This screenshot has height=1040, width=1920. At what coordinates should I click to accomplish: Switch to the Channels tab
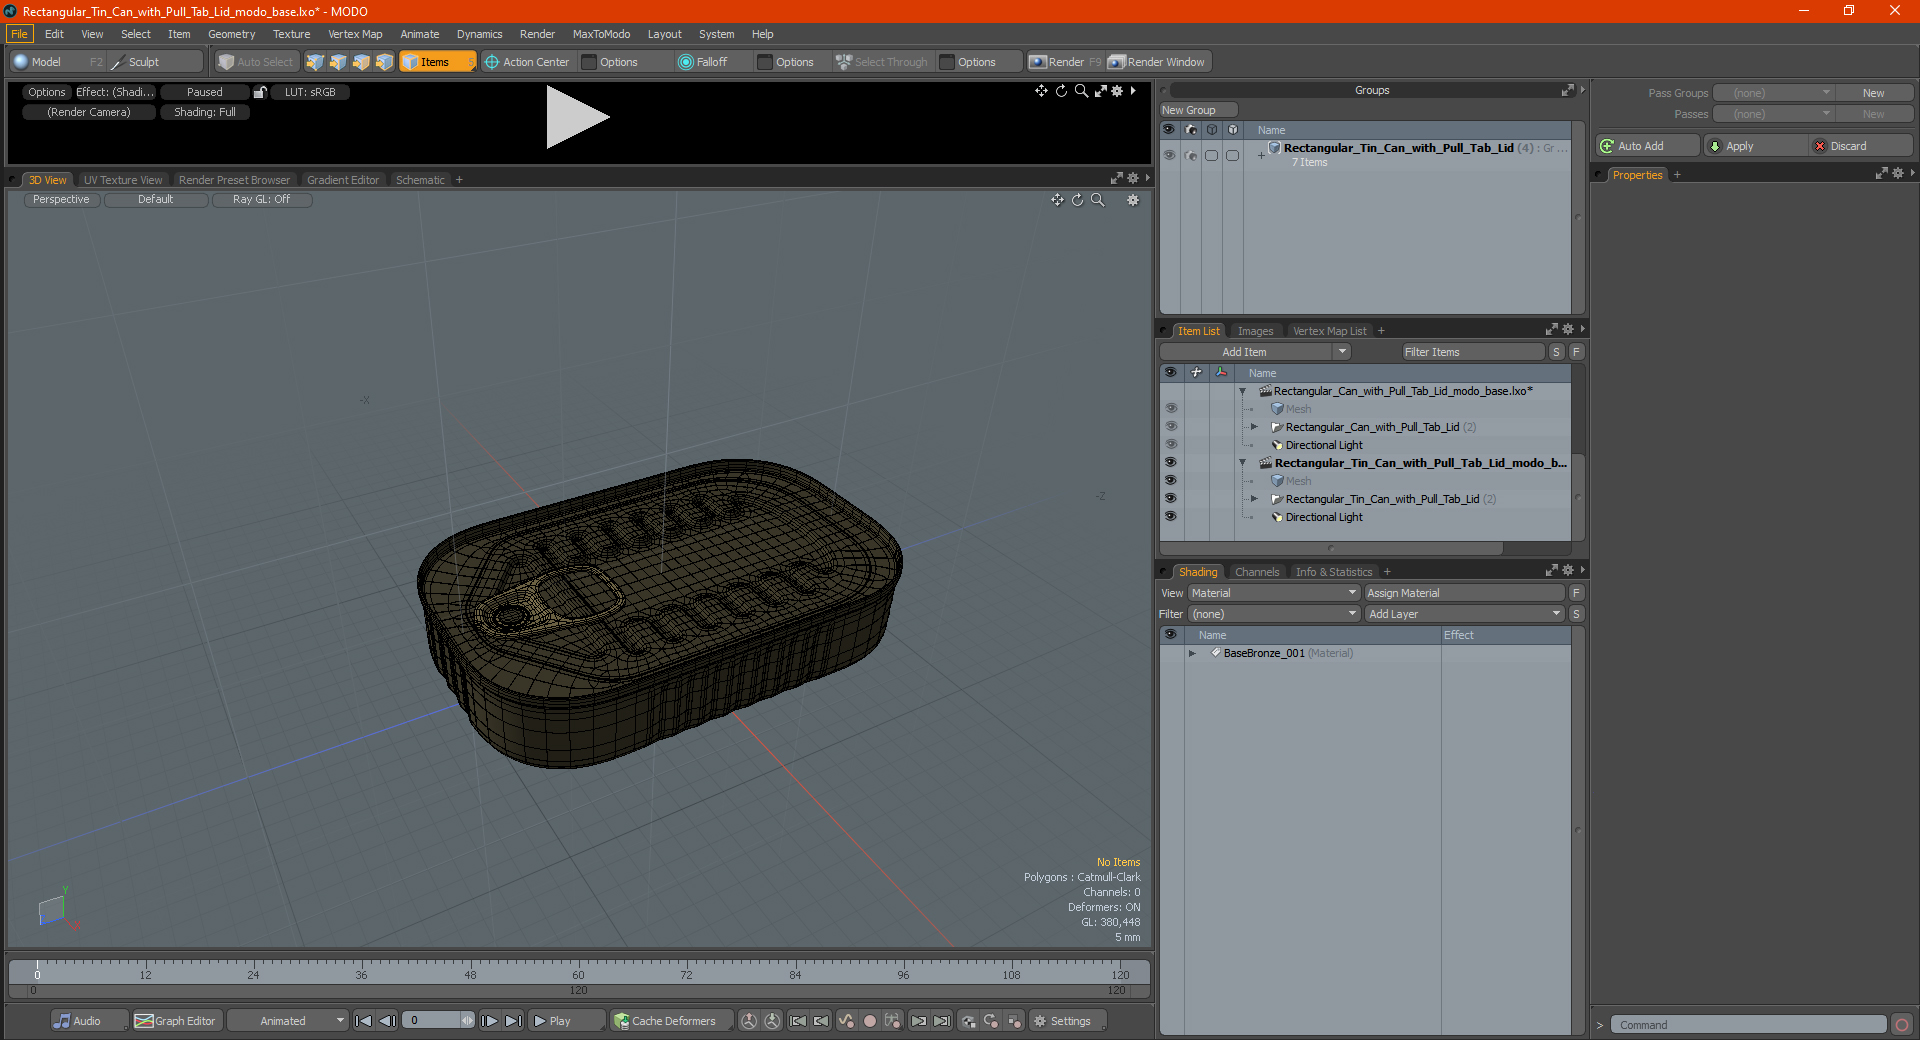1257,572
